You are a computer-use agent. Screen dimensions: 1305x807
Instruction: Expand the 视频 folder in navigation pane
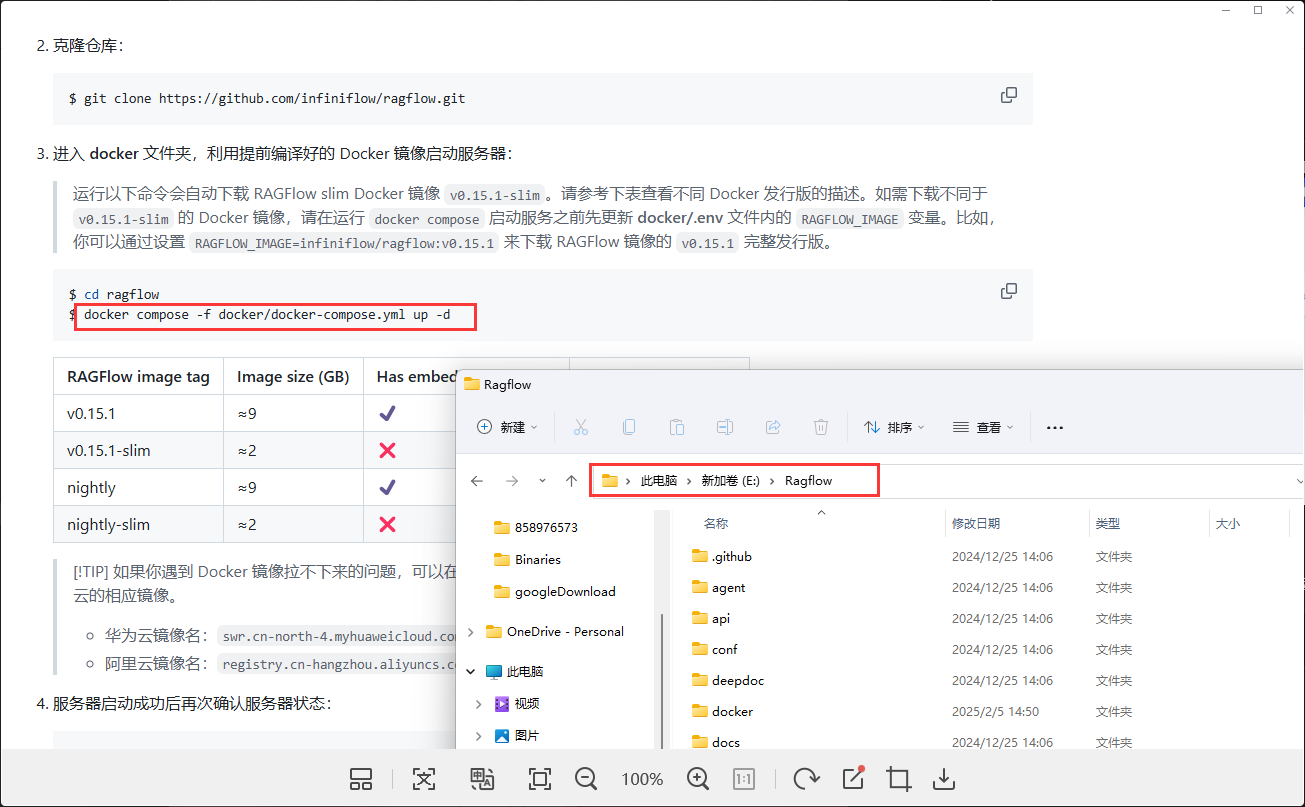point(479,704)
